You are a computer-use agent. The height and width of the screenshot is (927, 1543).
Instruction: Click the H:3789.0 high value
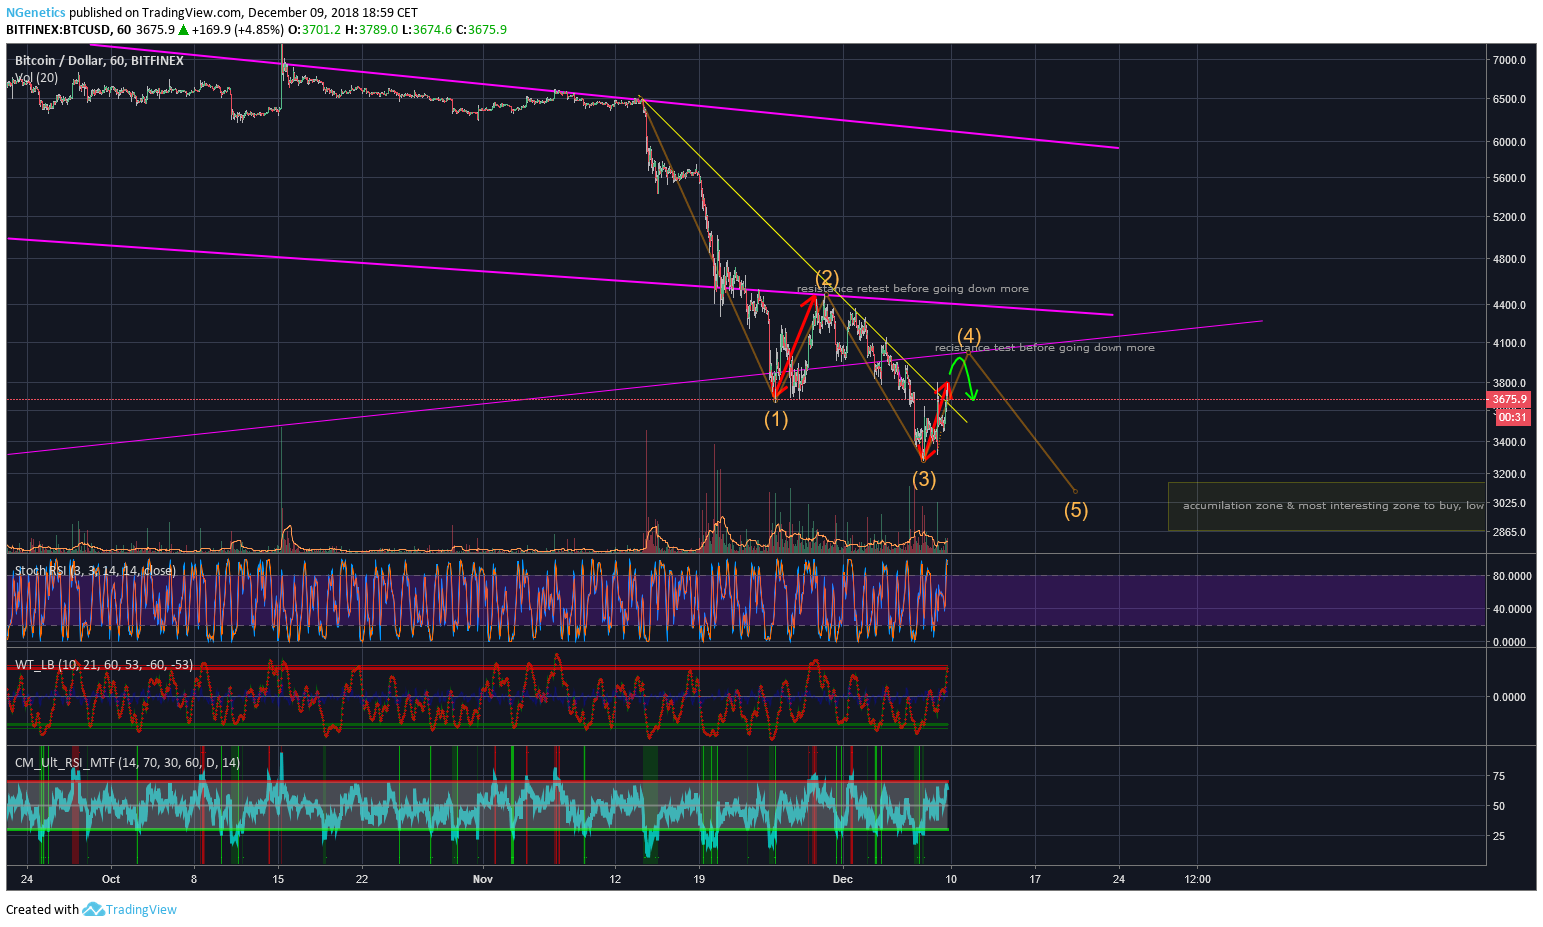click(372, 30)
